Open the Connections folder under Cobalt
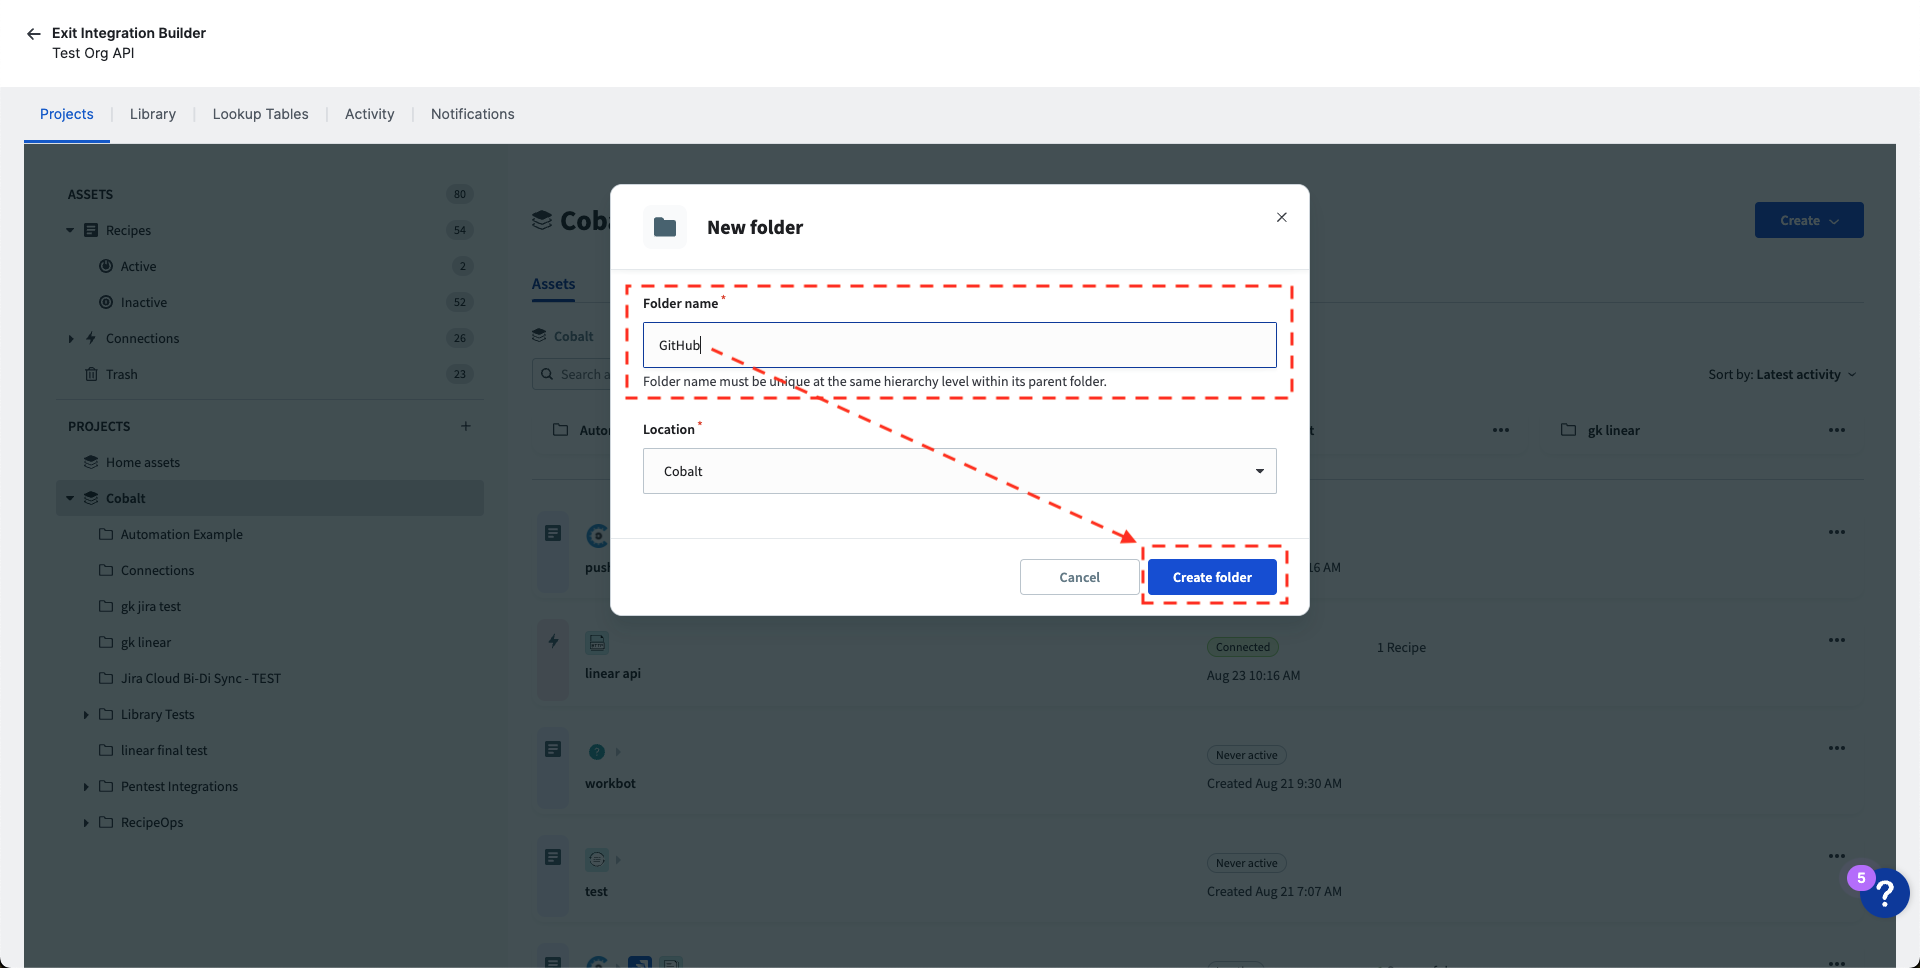The height and width of the screenshot is (968, 1920). (157, 570)
